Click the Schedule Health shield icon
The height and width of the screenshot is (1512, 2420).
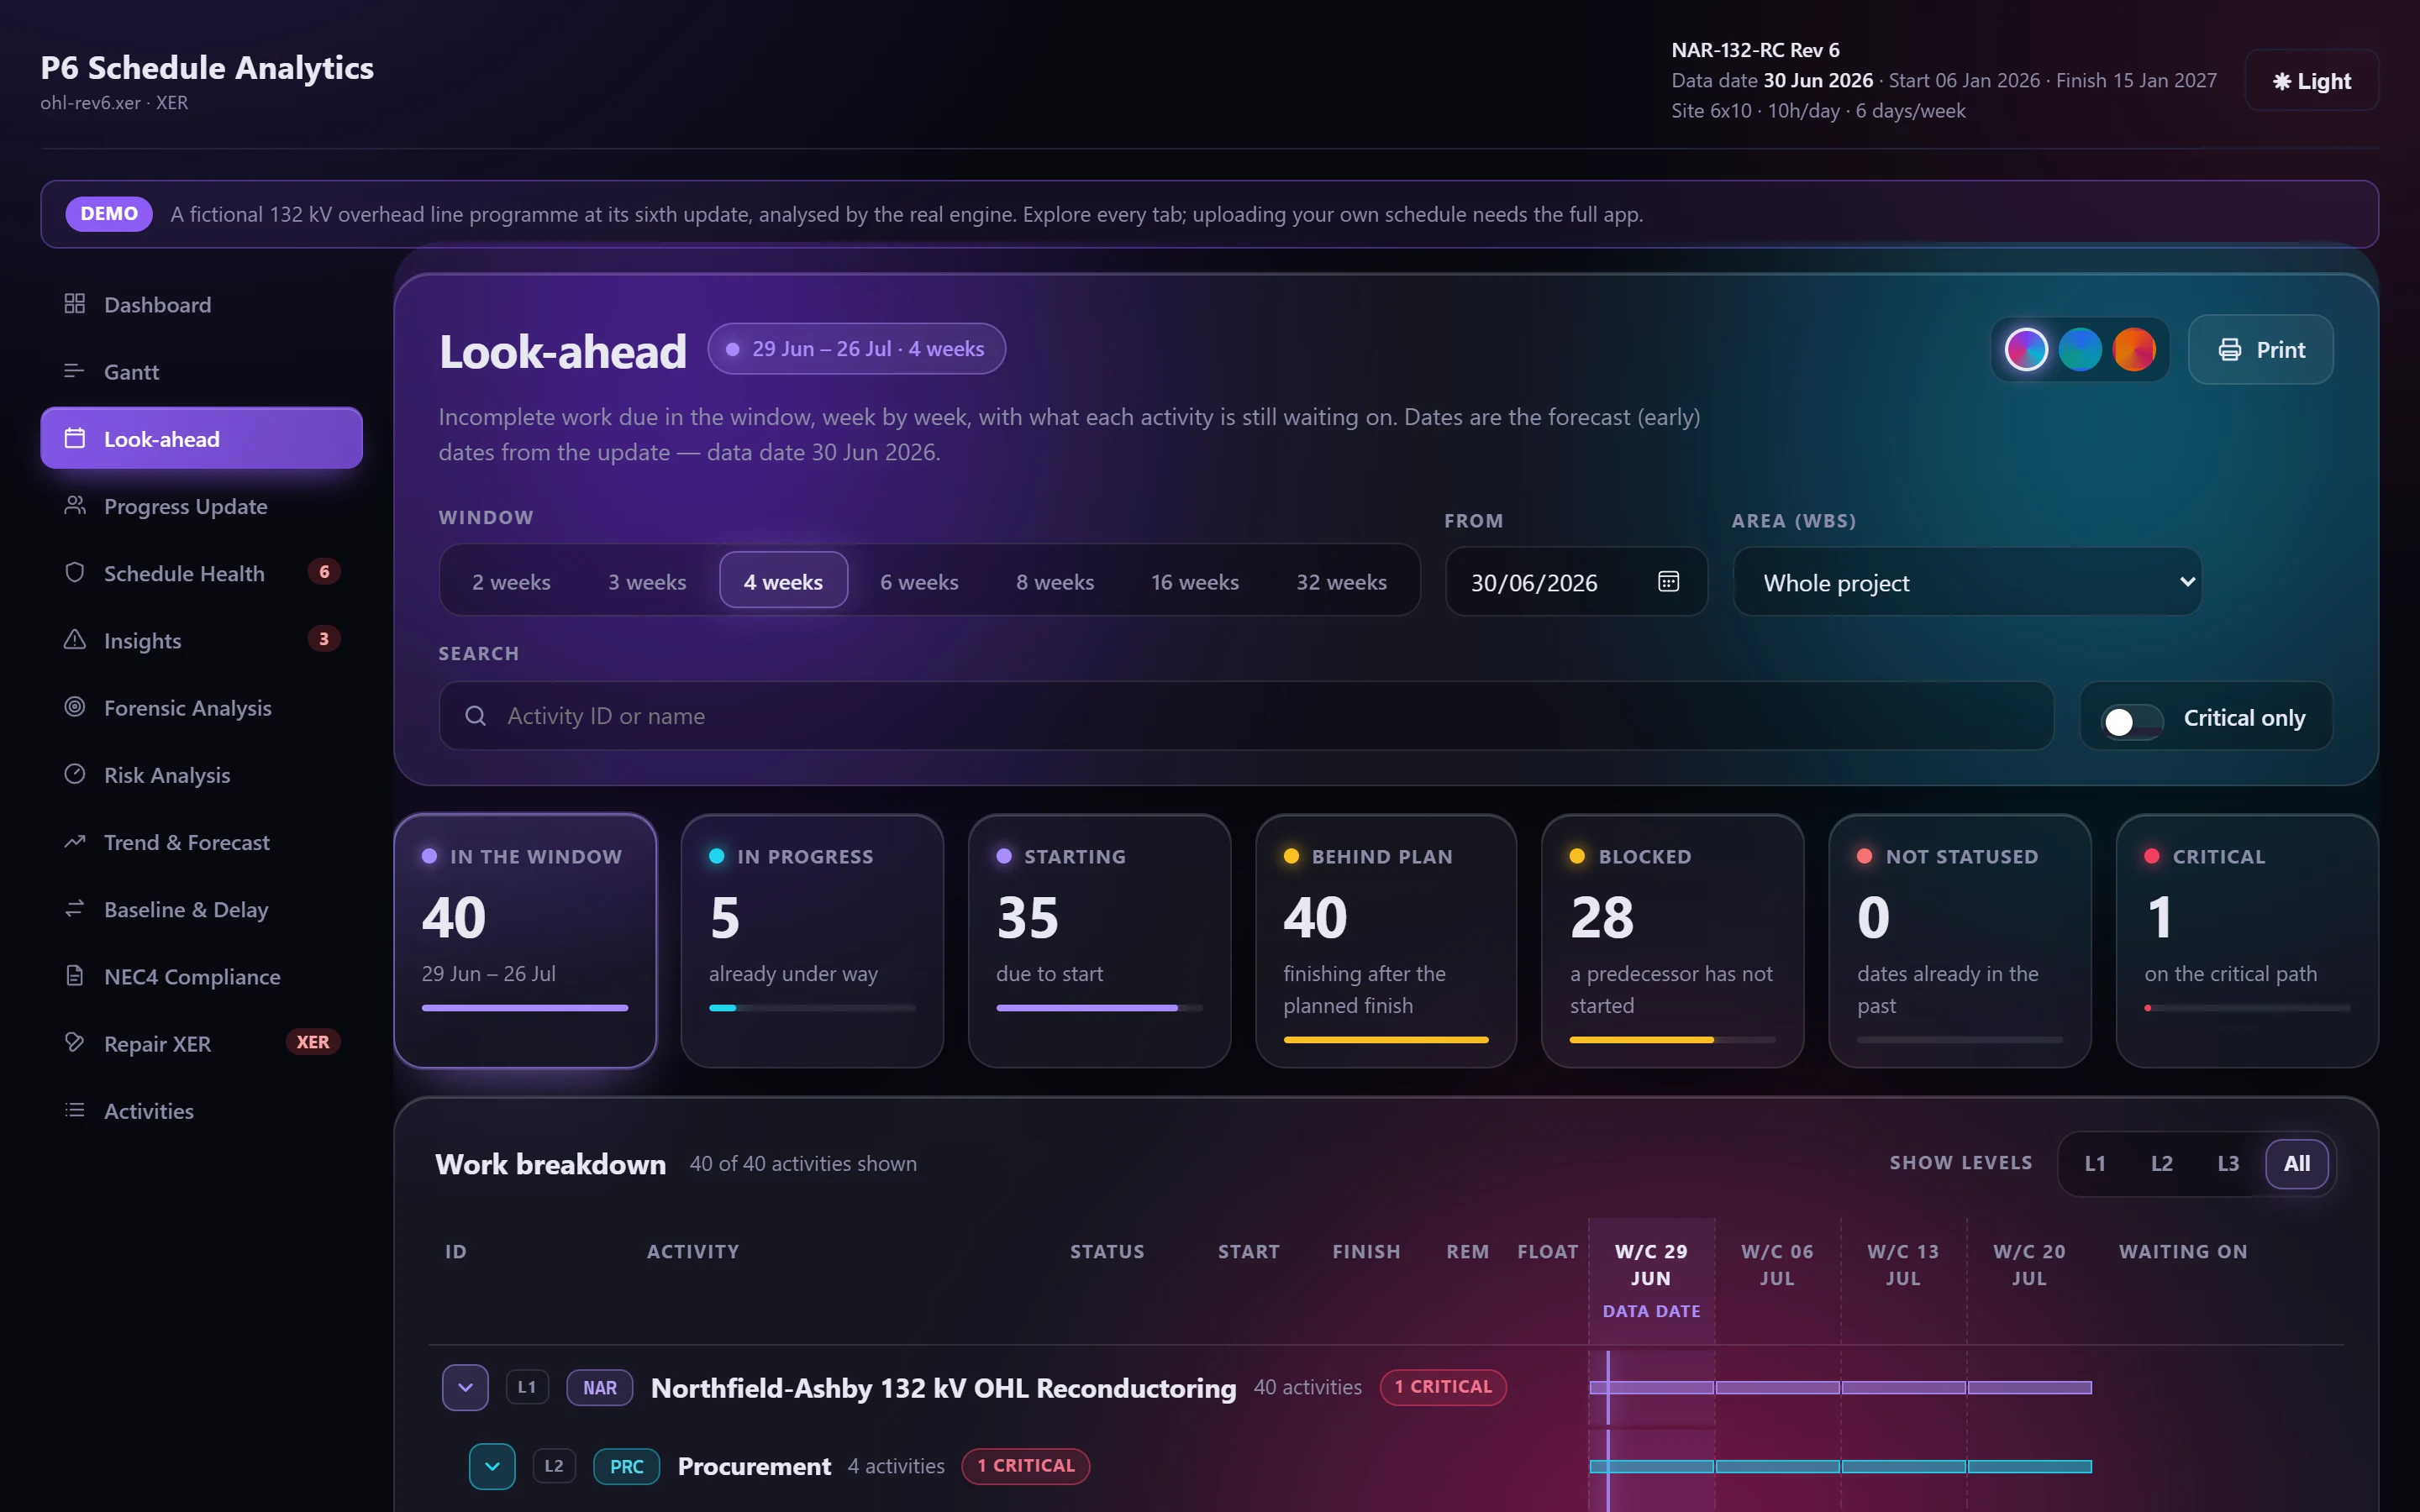74,571
